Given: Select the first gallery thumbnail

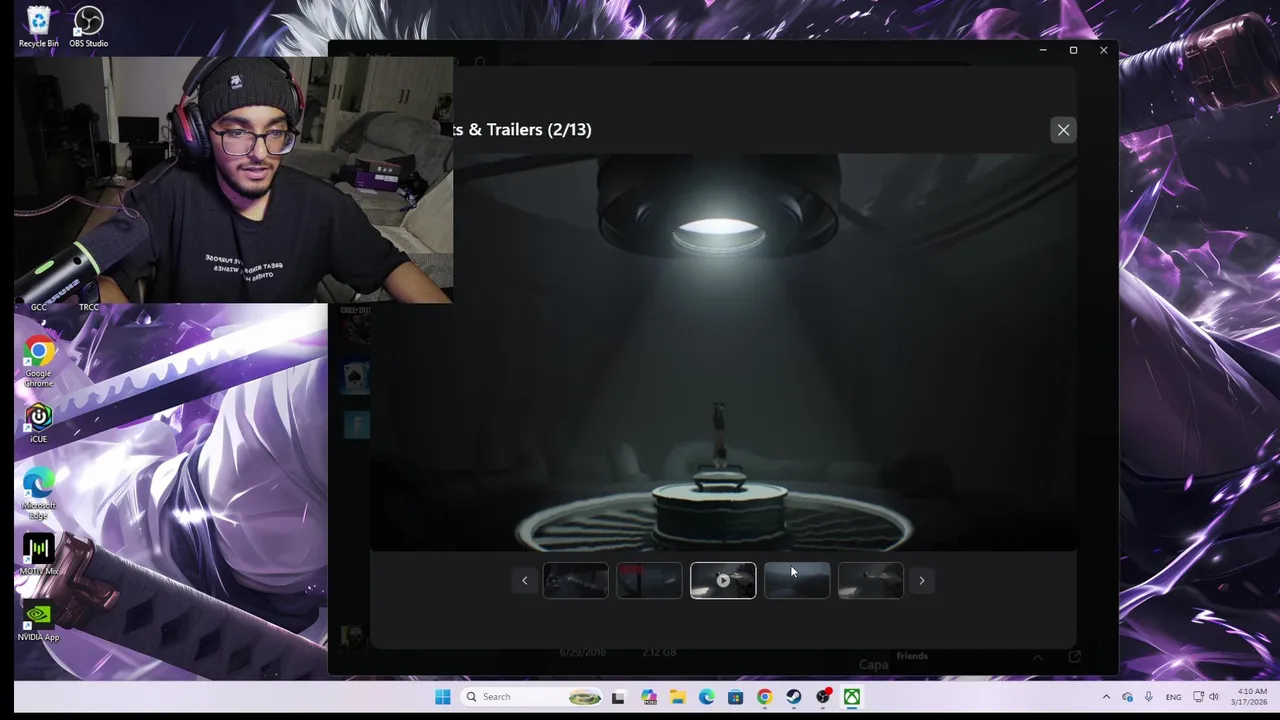Looking at the screenshot, I should coord(575,581).
